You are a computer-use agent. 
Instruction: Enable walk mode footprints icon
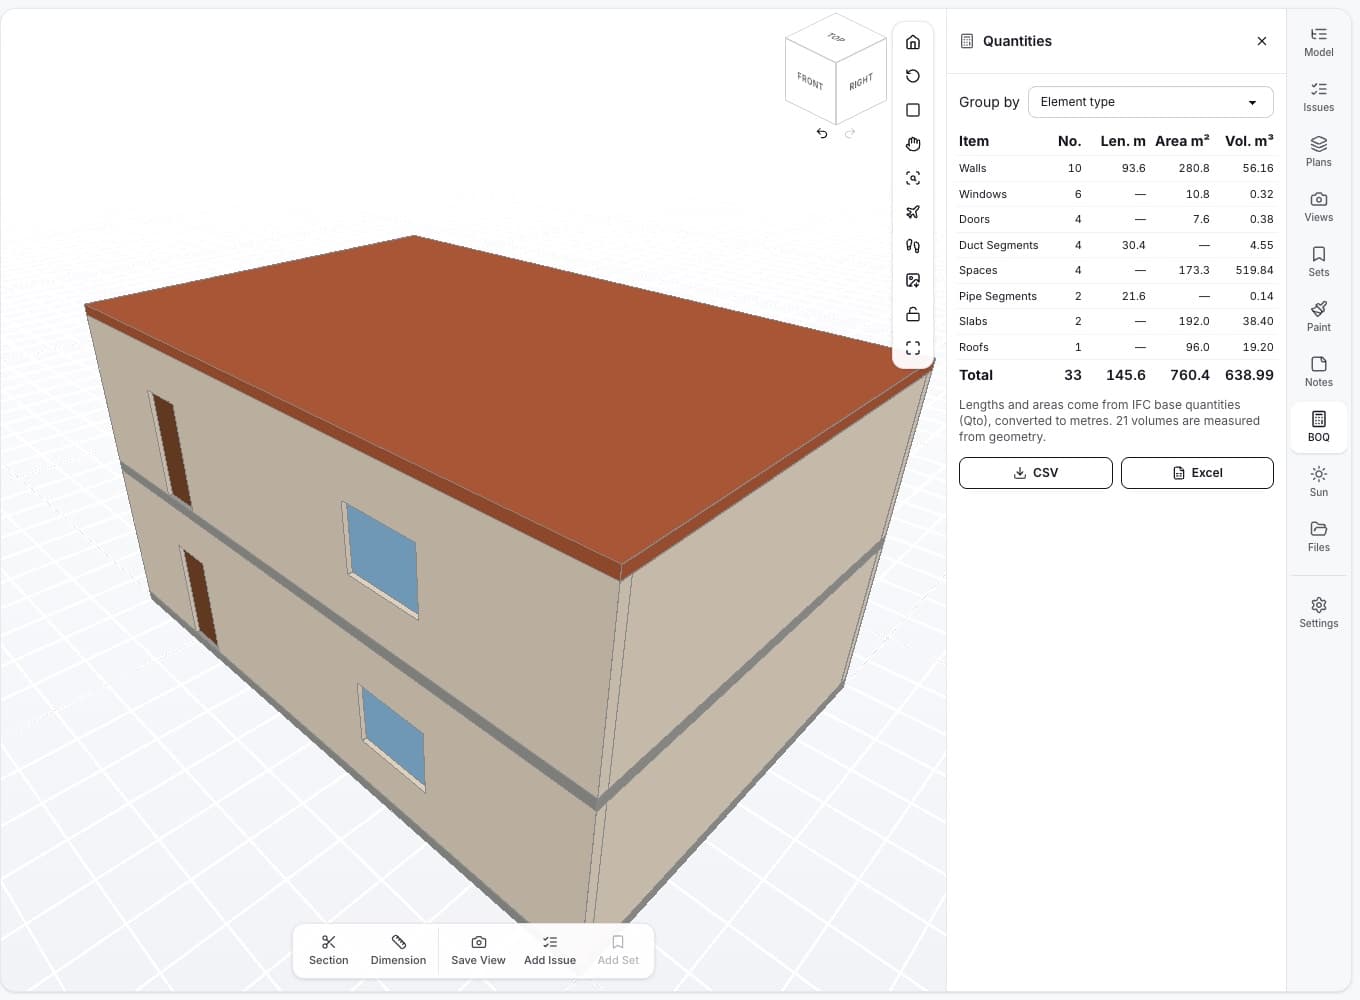[913, 246]
